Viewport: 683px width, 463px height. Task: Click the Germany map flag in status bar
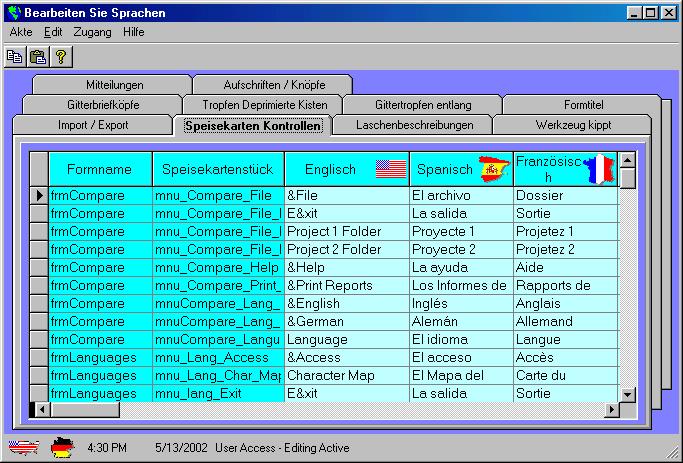(63, 447)
